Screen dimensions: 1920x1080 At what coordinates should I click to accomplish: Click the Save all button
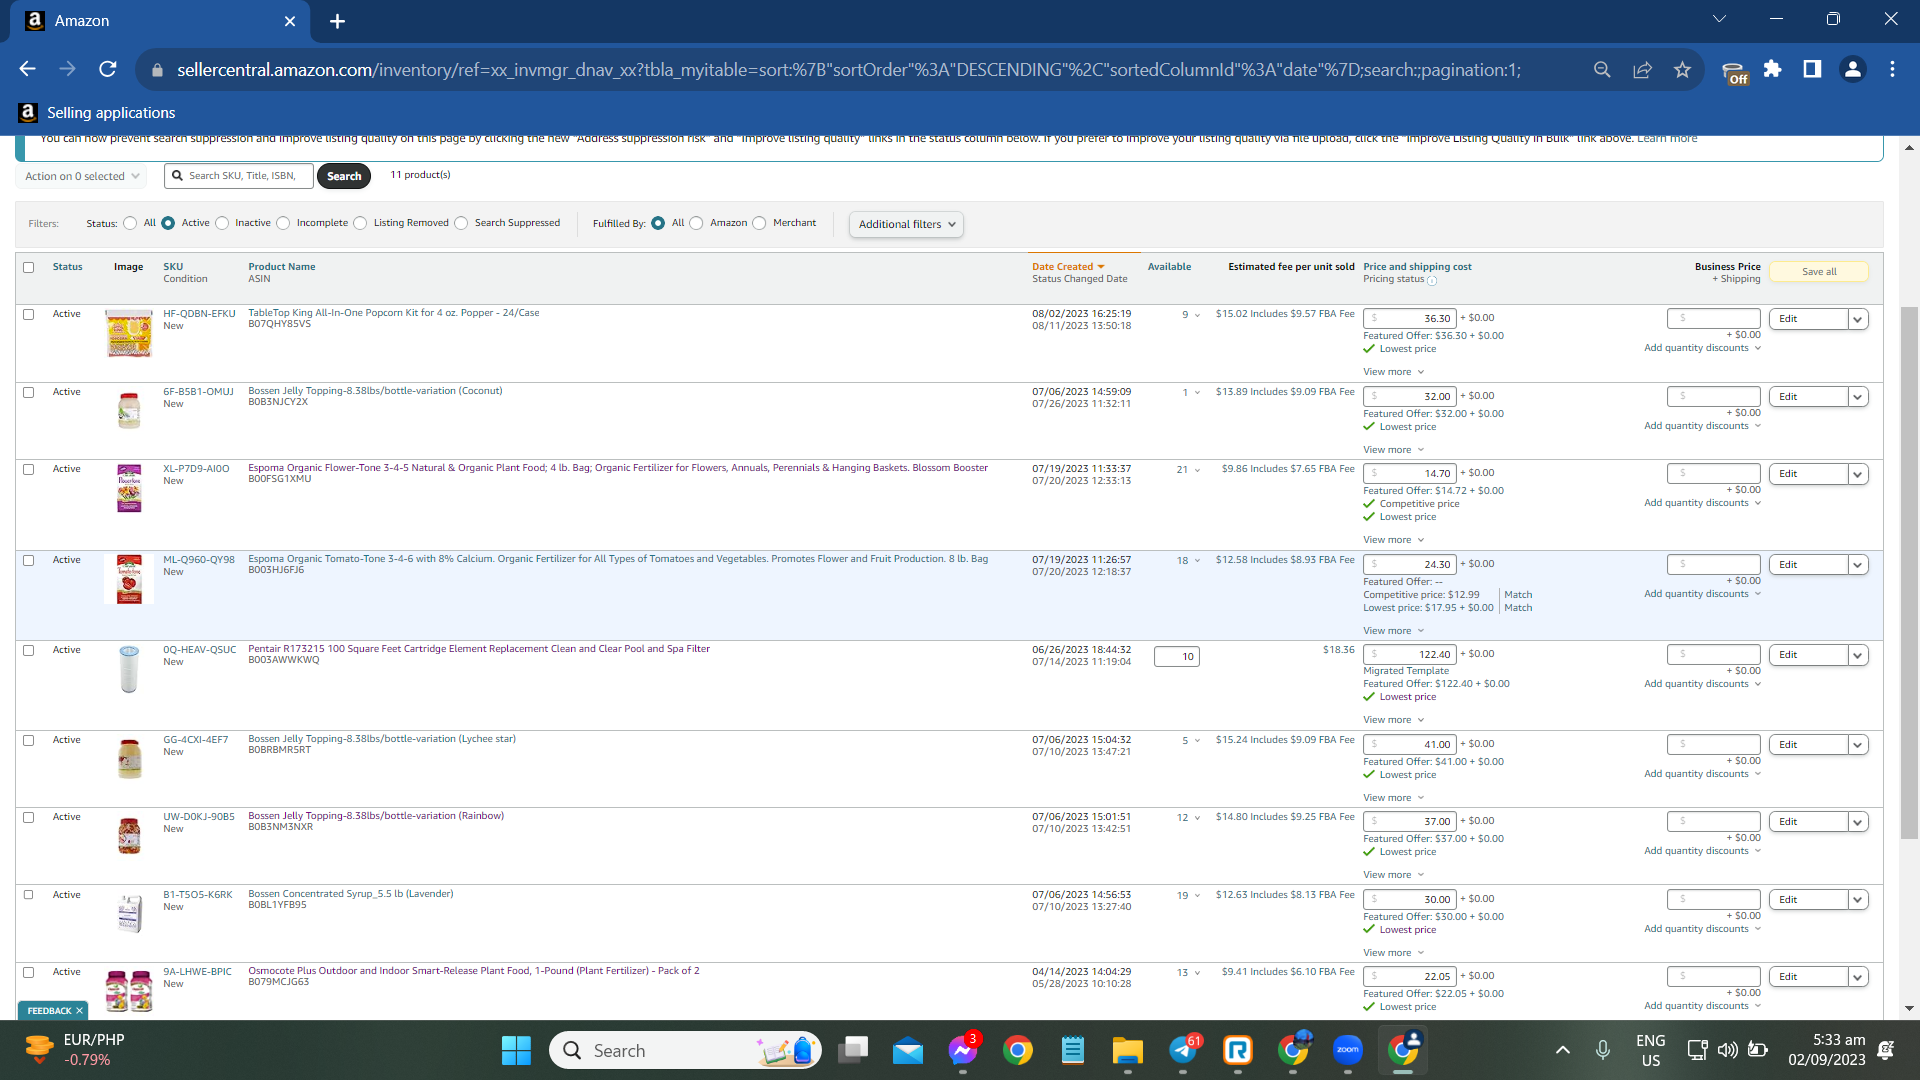[1819, 272]
